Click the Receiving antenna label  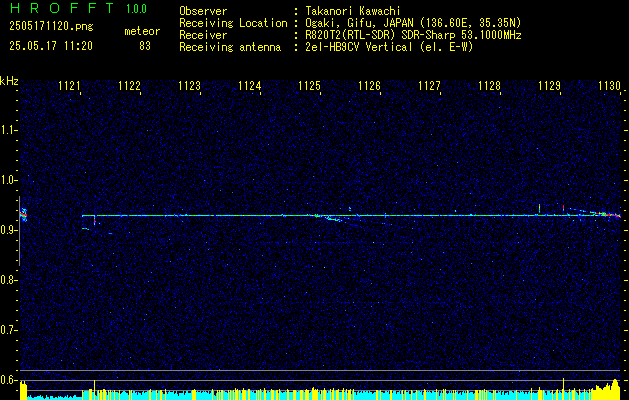tap(230, 47)
